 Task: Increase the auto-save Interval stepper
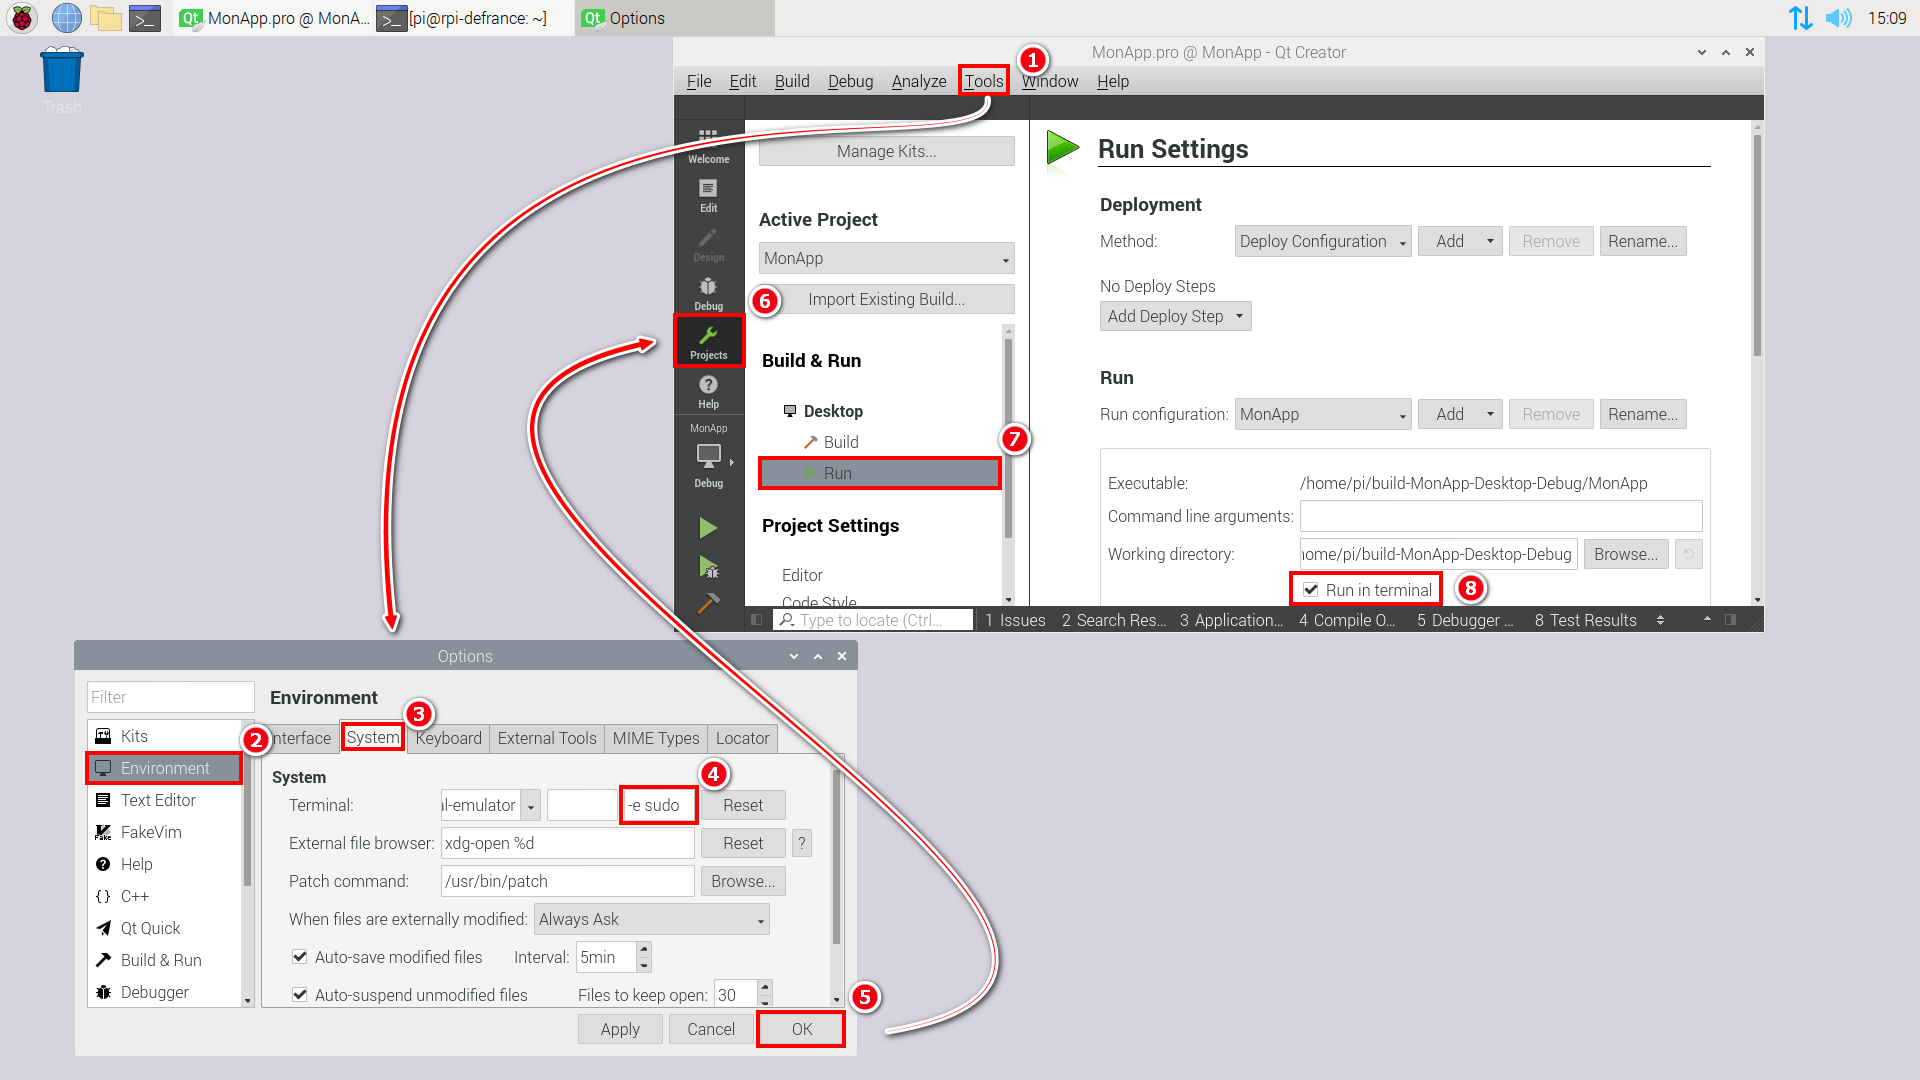click(x=644, y=949)
